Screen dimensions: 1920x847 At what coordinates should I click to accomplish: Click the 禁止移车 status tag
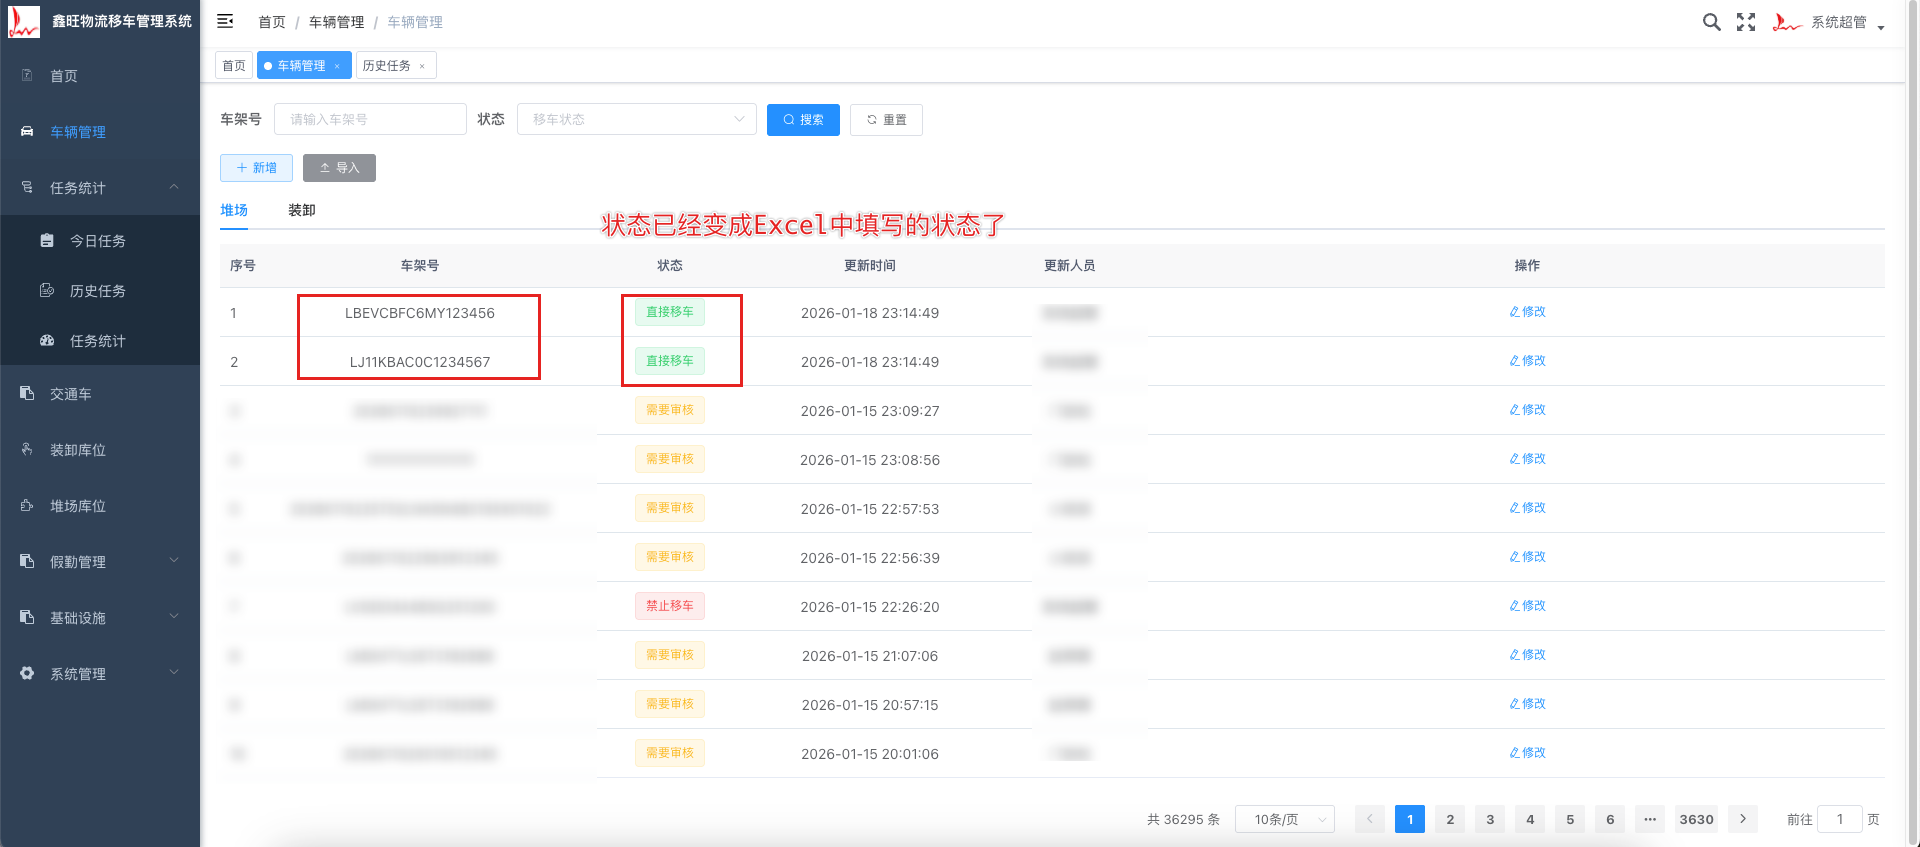click(670, 606)
